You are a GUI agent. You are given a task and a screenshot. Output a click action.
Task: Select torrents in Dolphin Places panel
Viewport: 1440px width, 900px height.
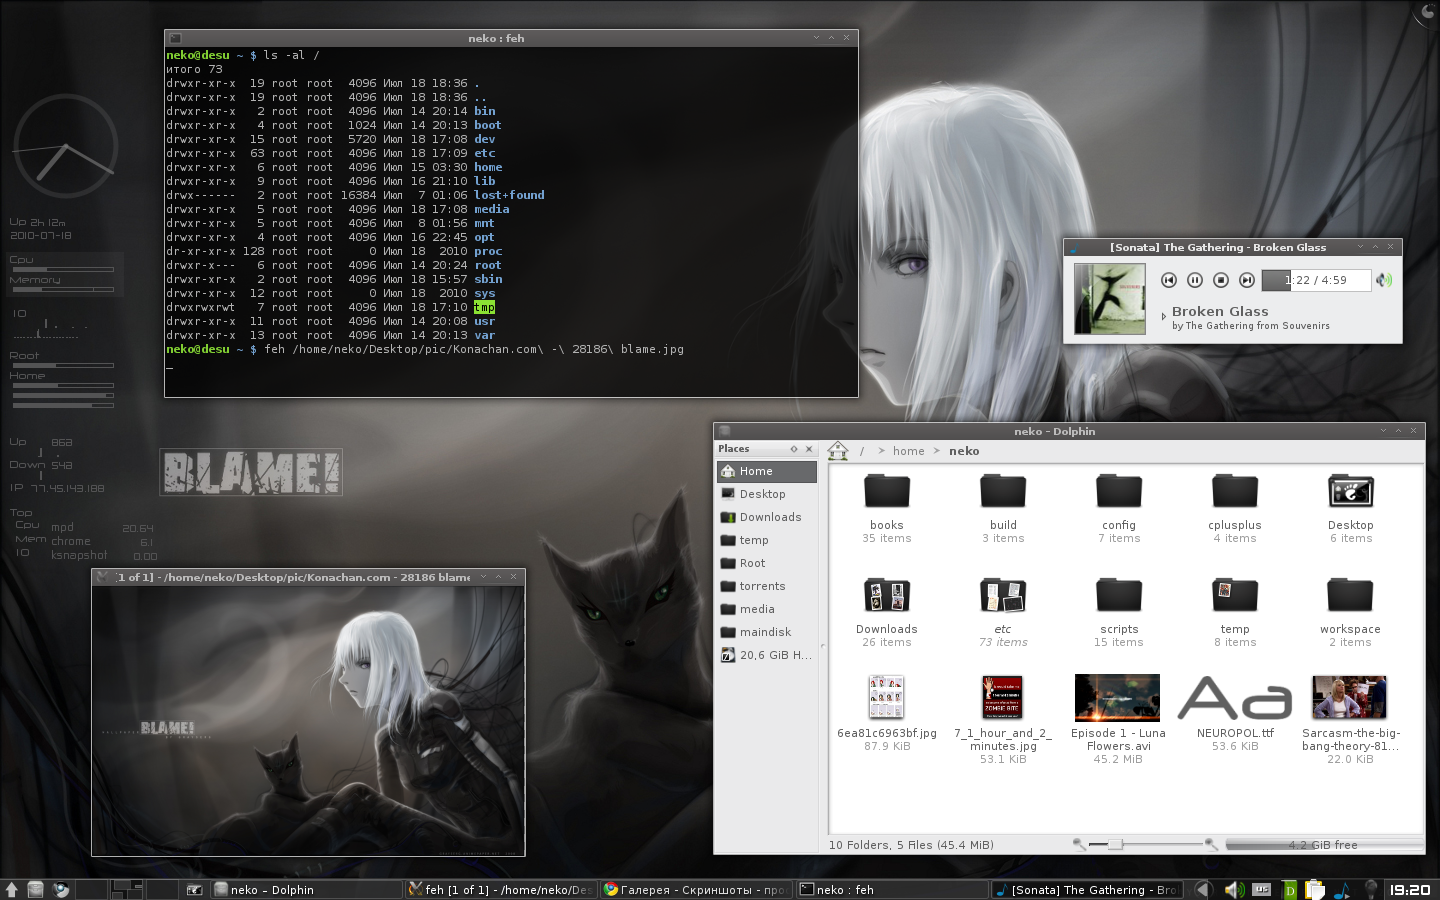767,586
